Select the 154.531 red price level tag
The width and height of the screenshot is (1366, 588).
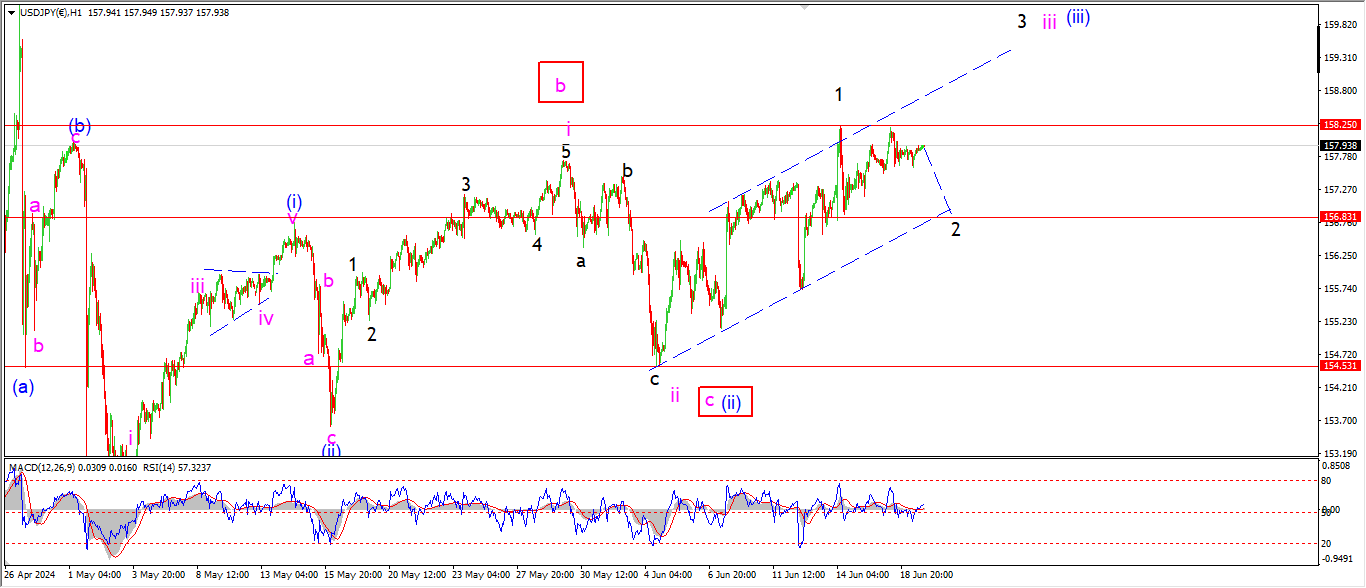tap(1340, 366)
